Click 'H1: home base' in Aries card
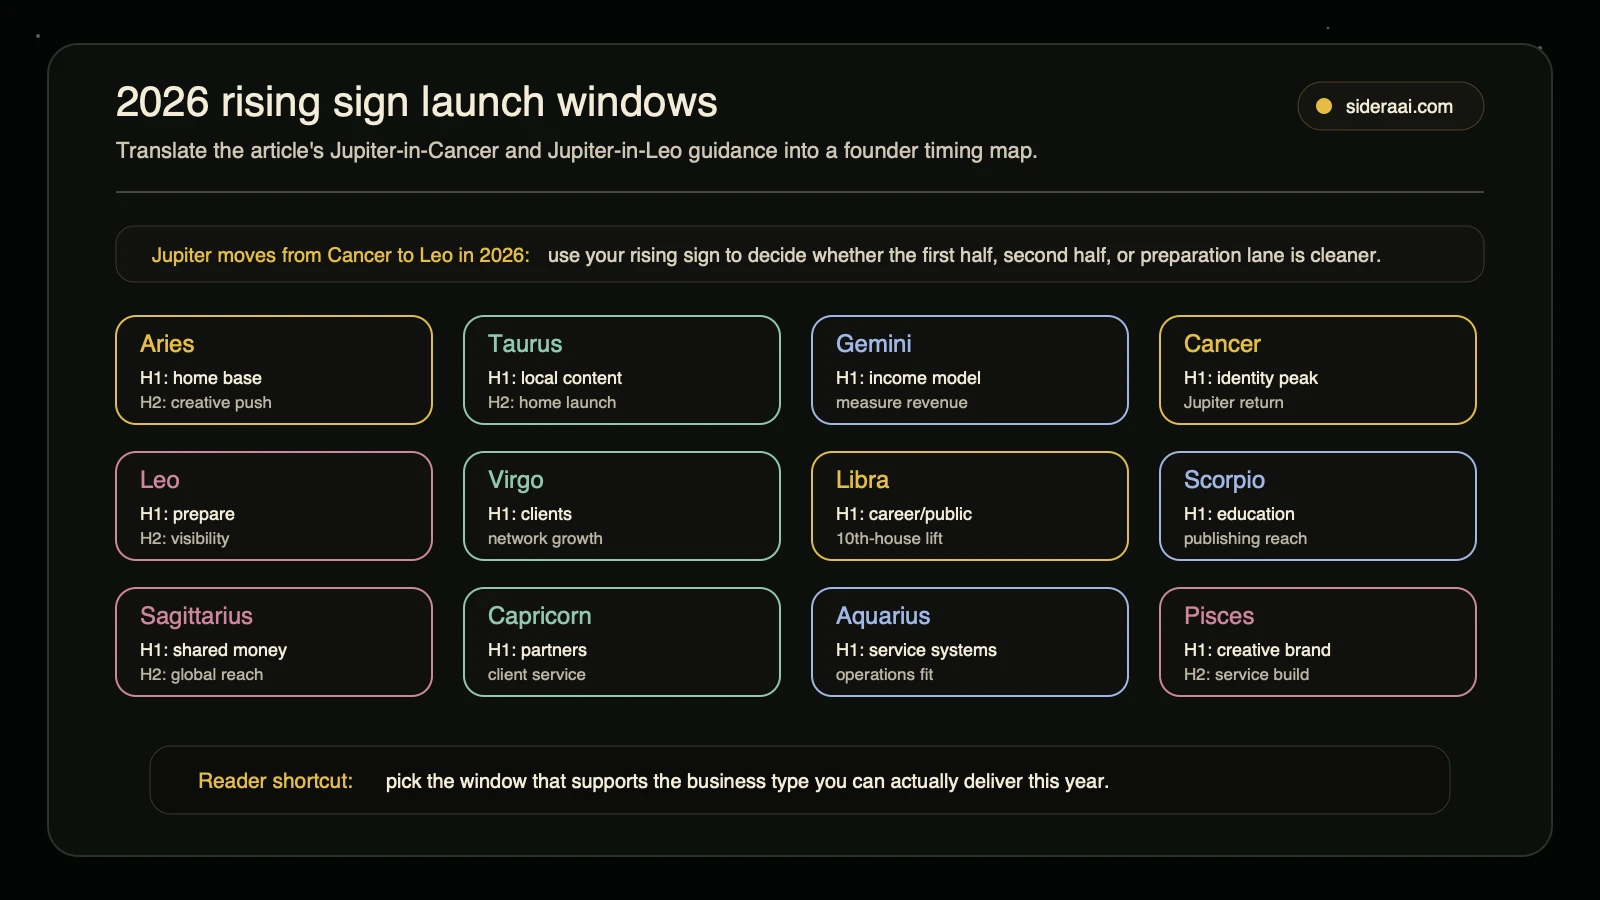The width and height of the screenshot is (1600, 900). 201,378
